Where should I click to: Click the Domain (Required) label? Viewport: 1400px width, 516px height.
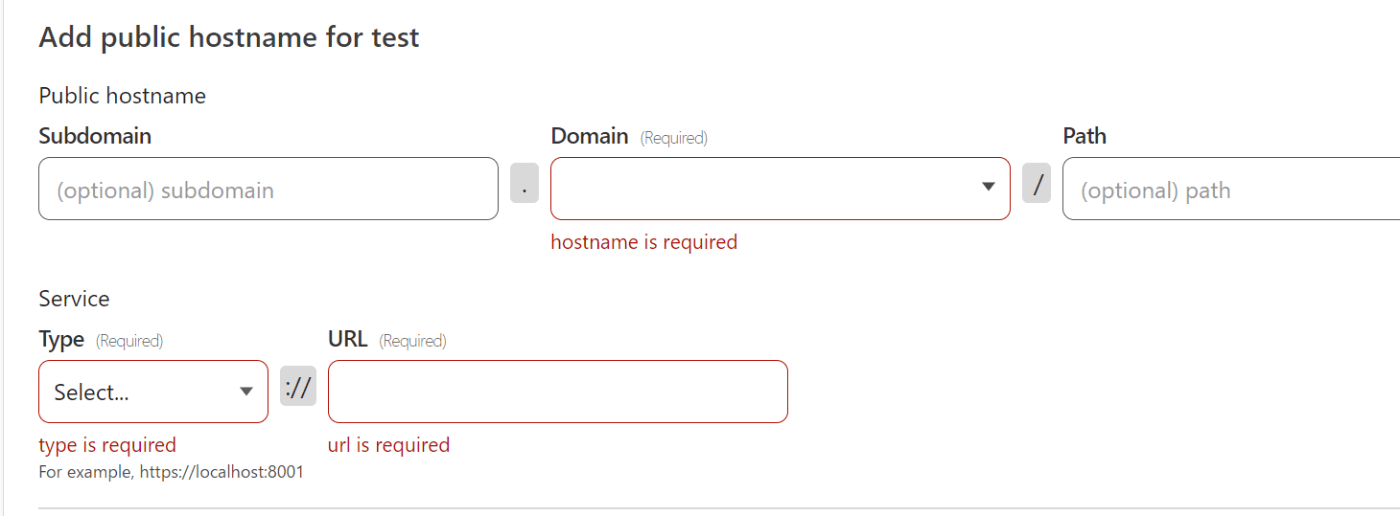(629, 137)
